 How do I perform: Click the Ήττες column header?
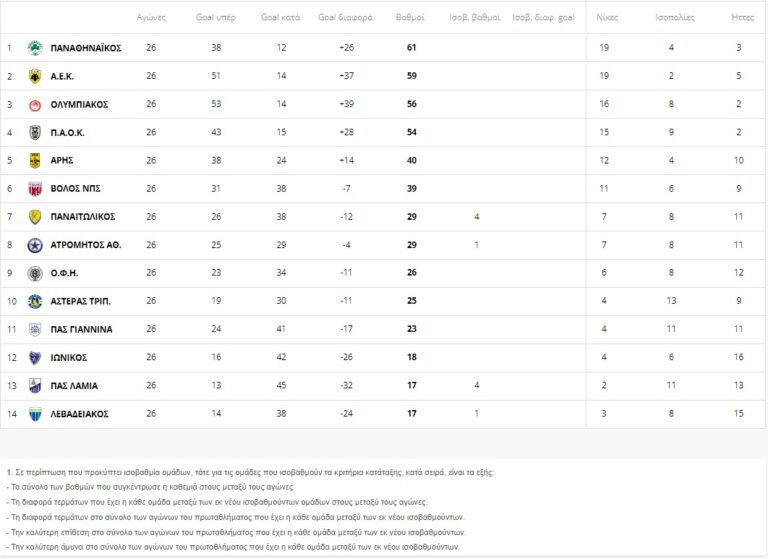click(x=742, y=19)
